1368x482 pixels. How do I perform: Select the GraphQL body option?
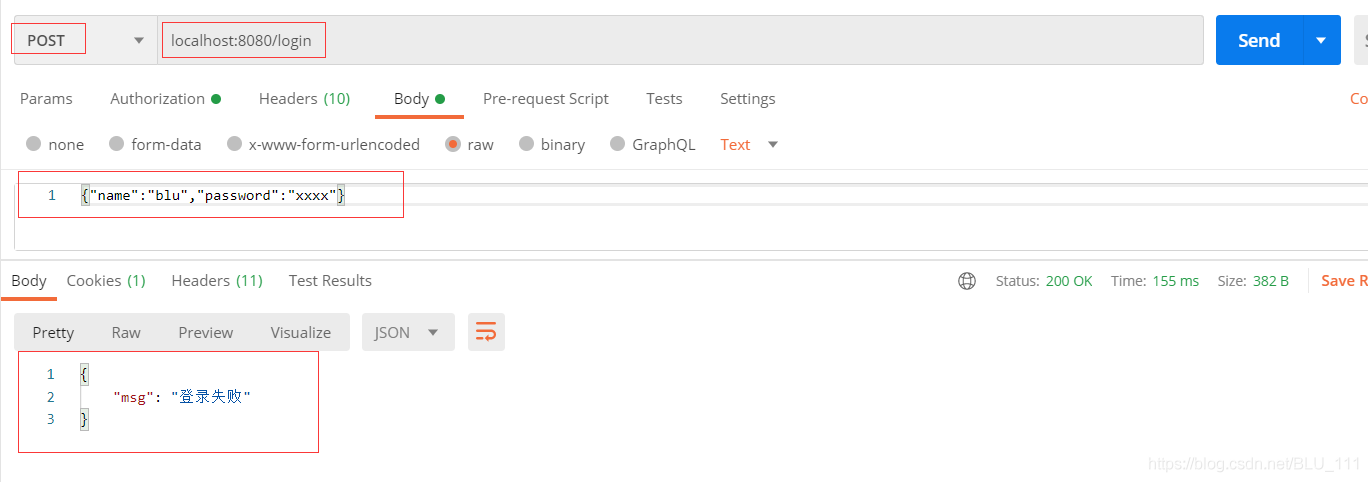[x=652, y=144]
